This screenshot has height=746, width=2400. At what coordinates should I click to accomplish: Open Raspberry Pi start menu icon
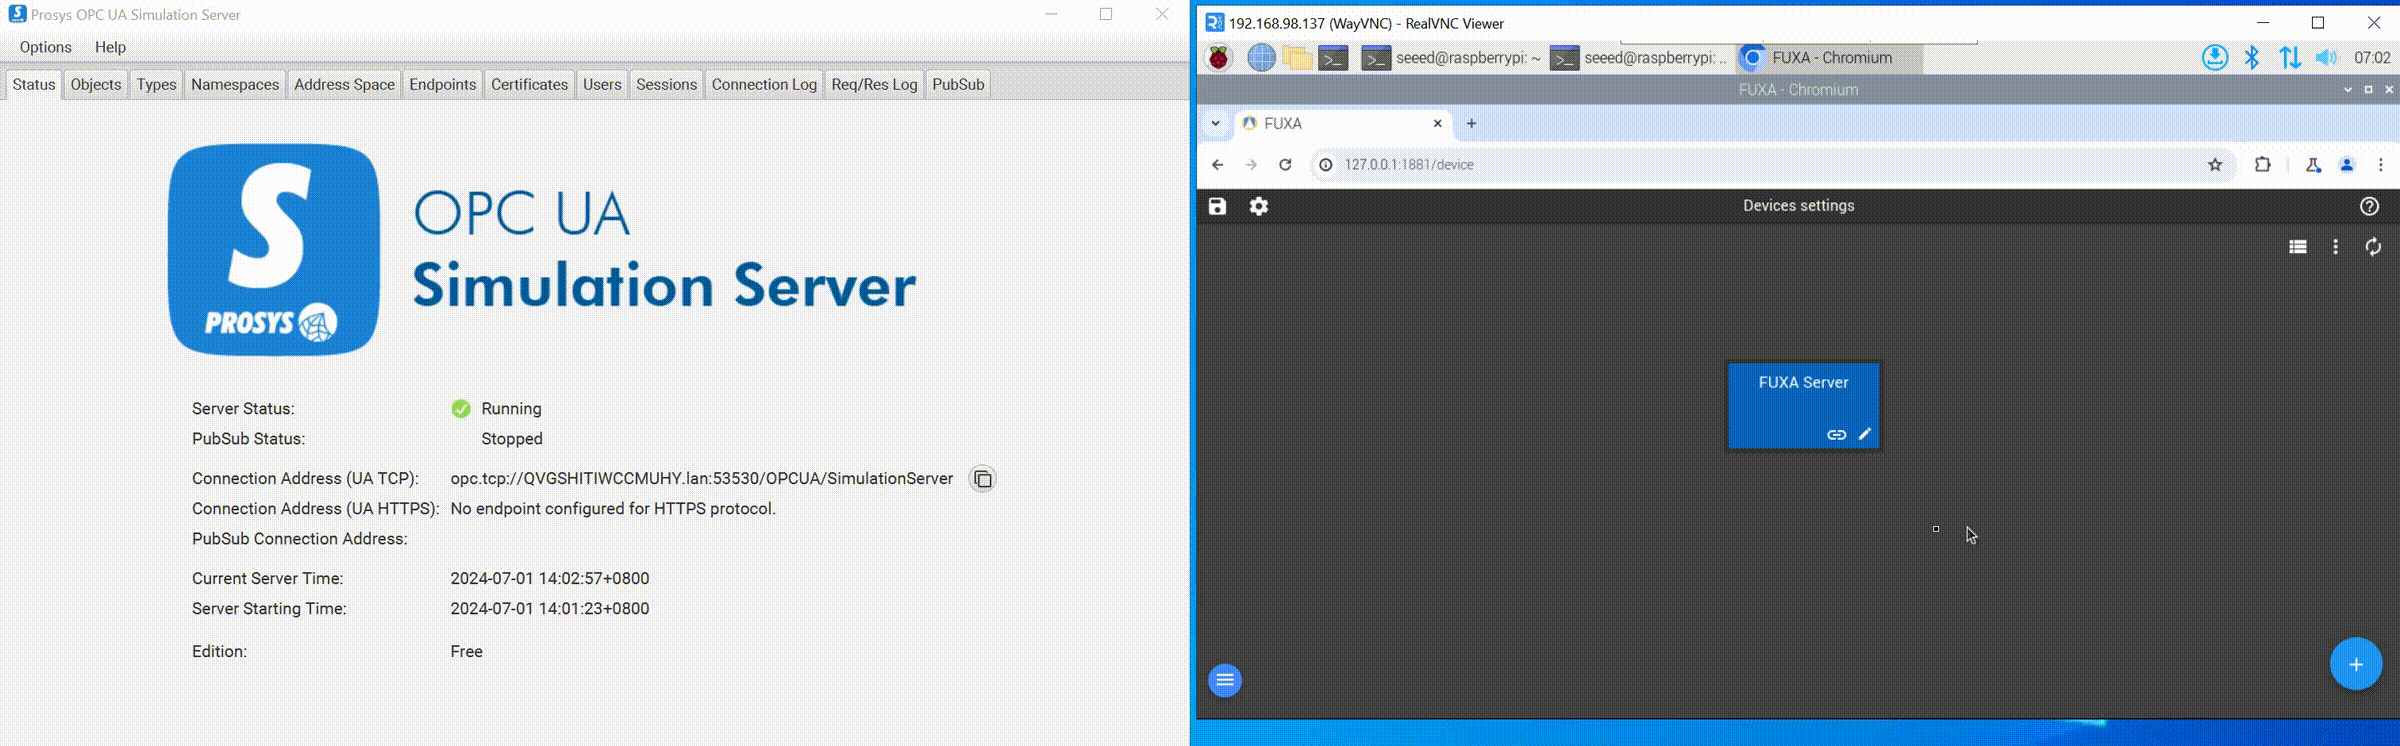1218,58
